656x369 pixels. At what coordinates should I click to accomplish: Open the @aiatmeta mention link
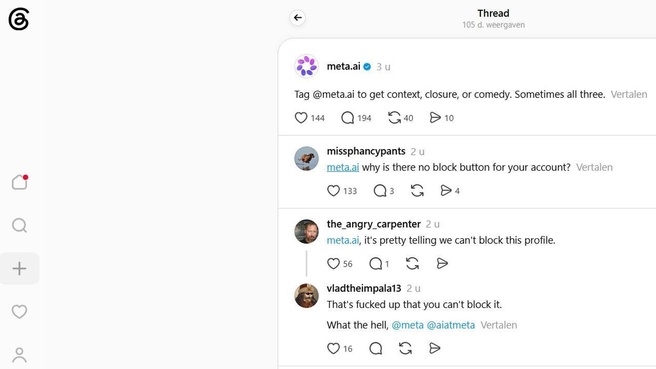tap(451, 325)
